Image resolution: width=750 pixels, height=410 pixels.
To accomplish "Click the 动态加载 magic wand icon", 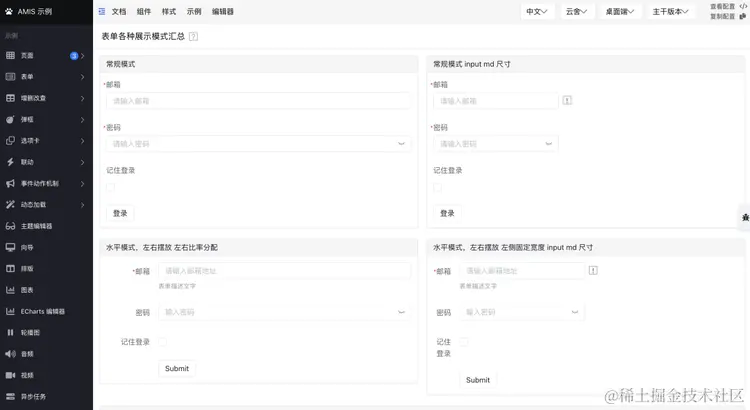I will coord(11,205).
